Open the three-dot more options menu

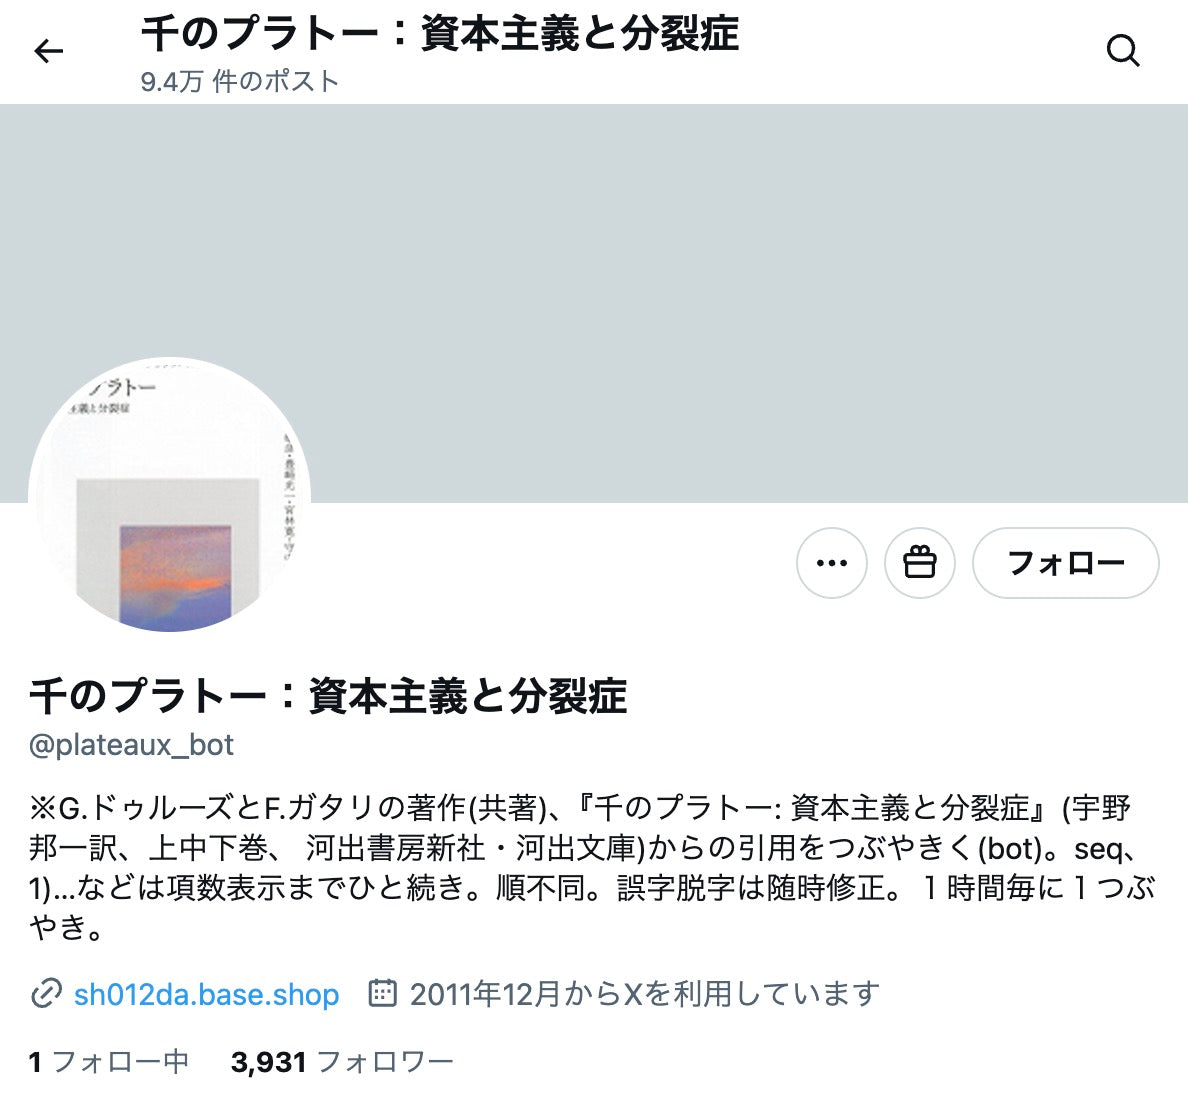[831, 563]
